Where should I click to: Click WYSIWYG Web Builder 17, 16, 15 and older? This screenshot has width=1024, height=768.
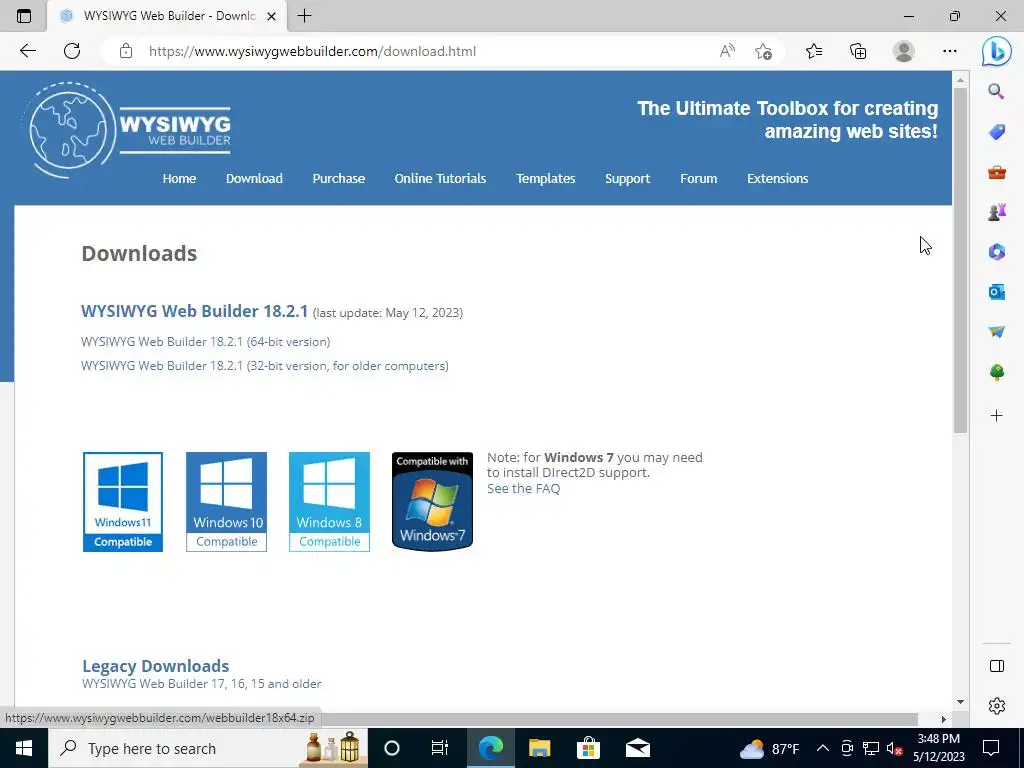202,684
